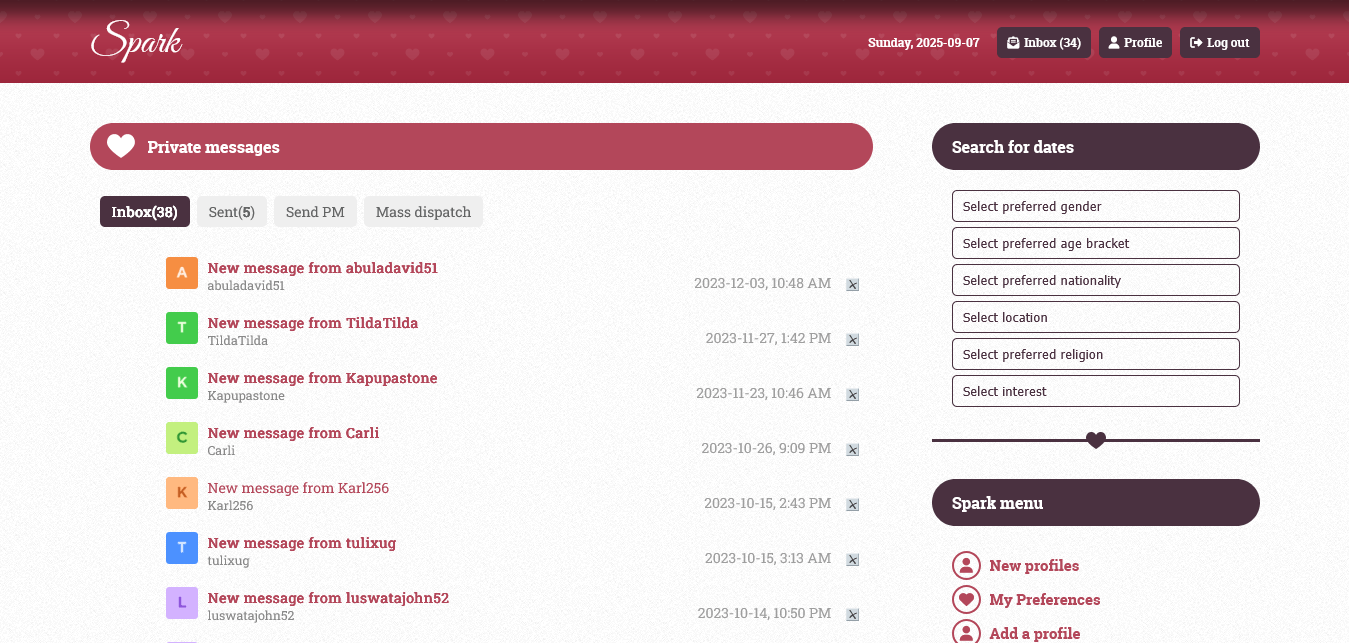
Task: Open the Profile page from header
Action: 1135,43
